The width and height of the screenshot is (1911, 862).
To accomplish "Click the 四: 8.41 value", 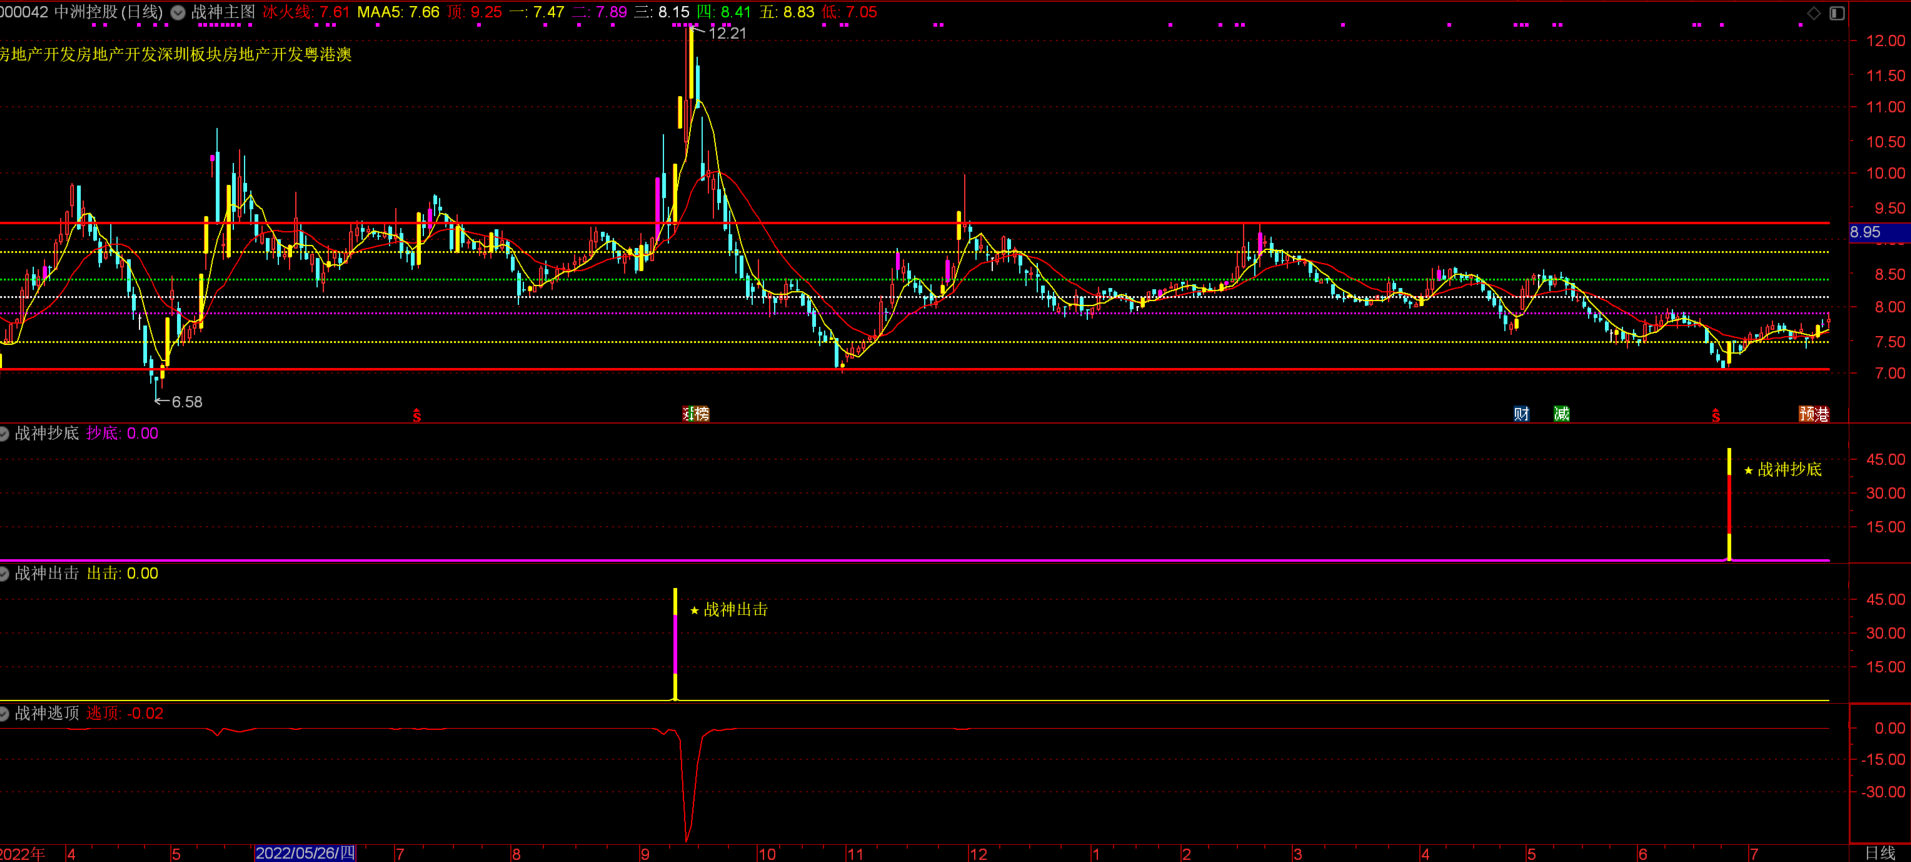I will click(724, 12).
